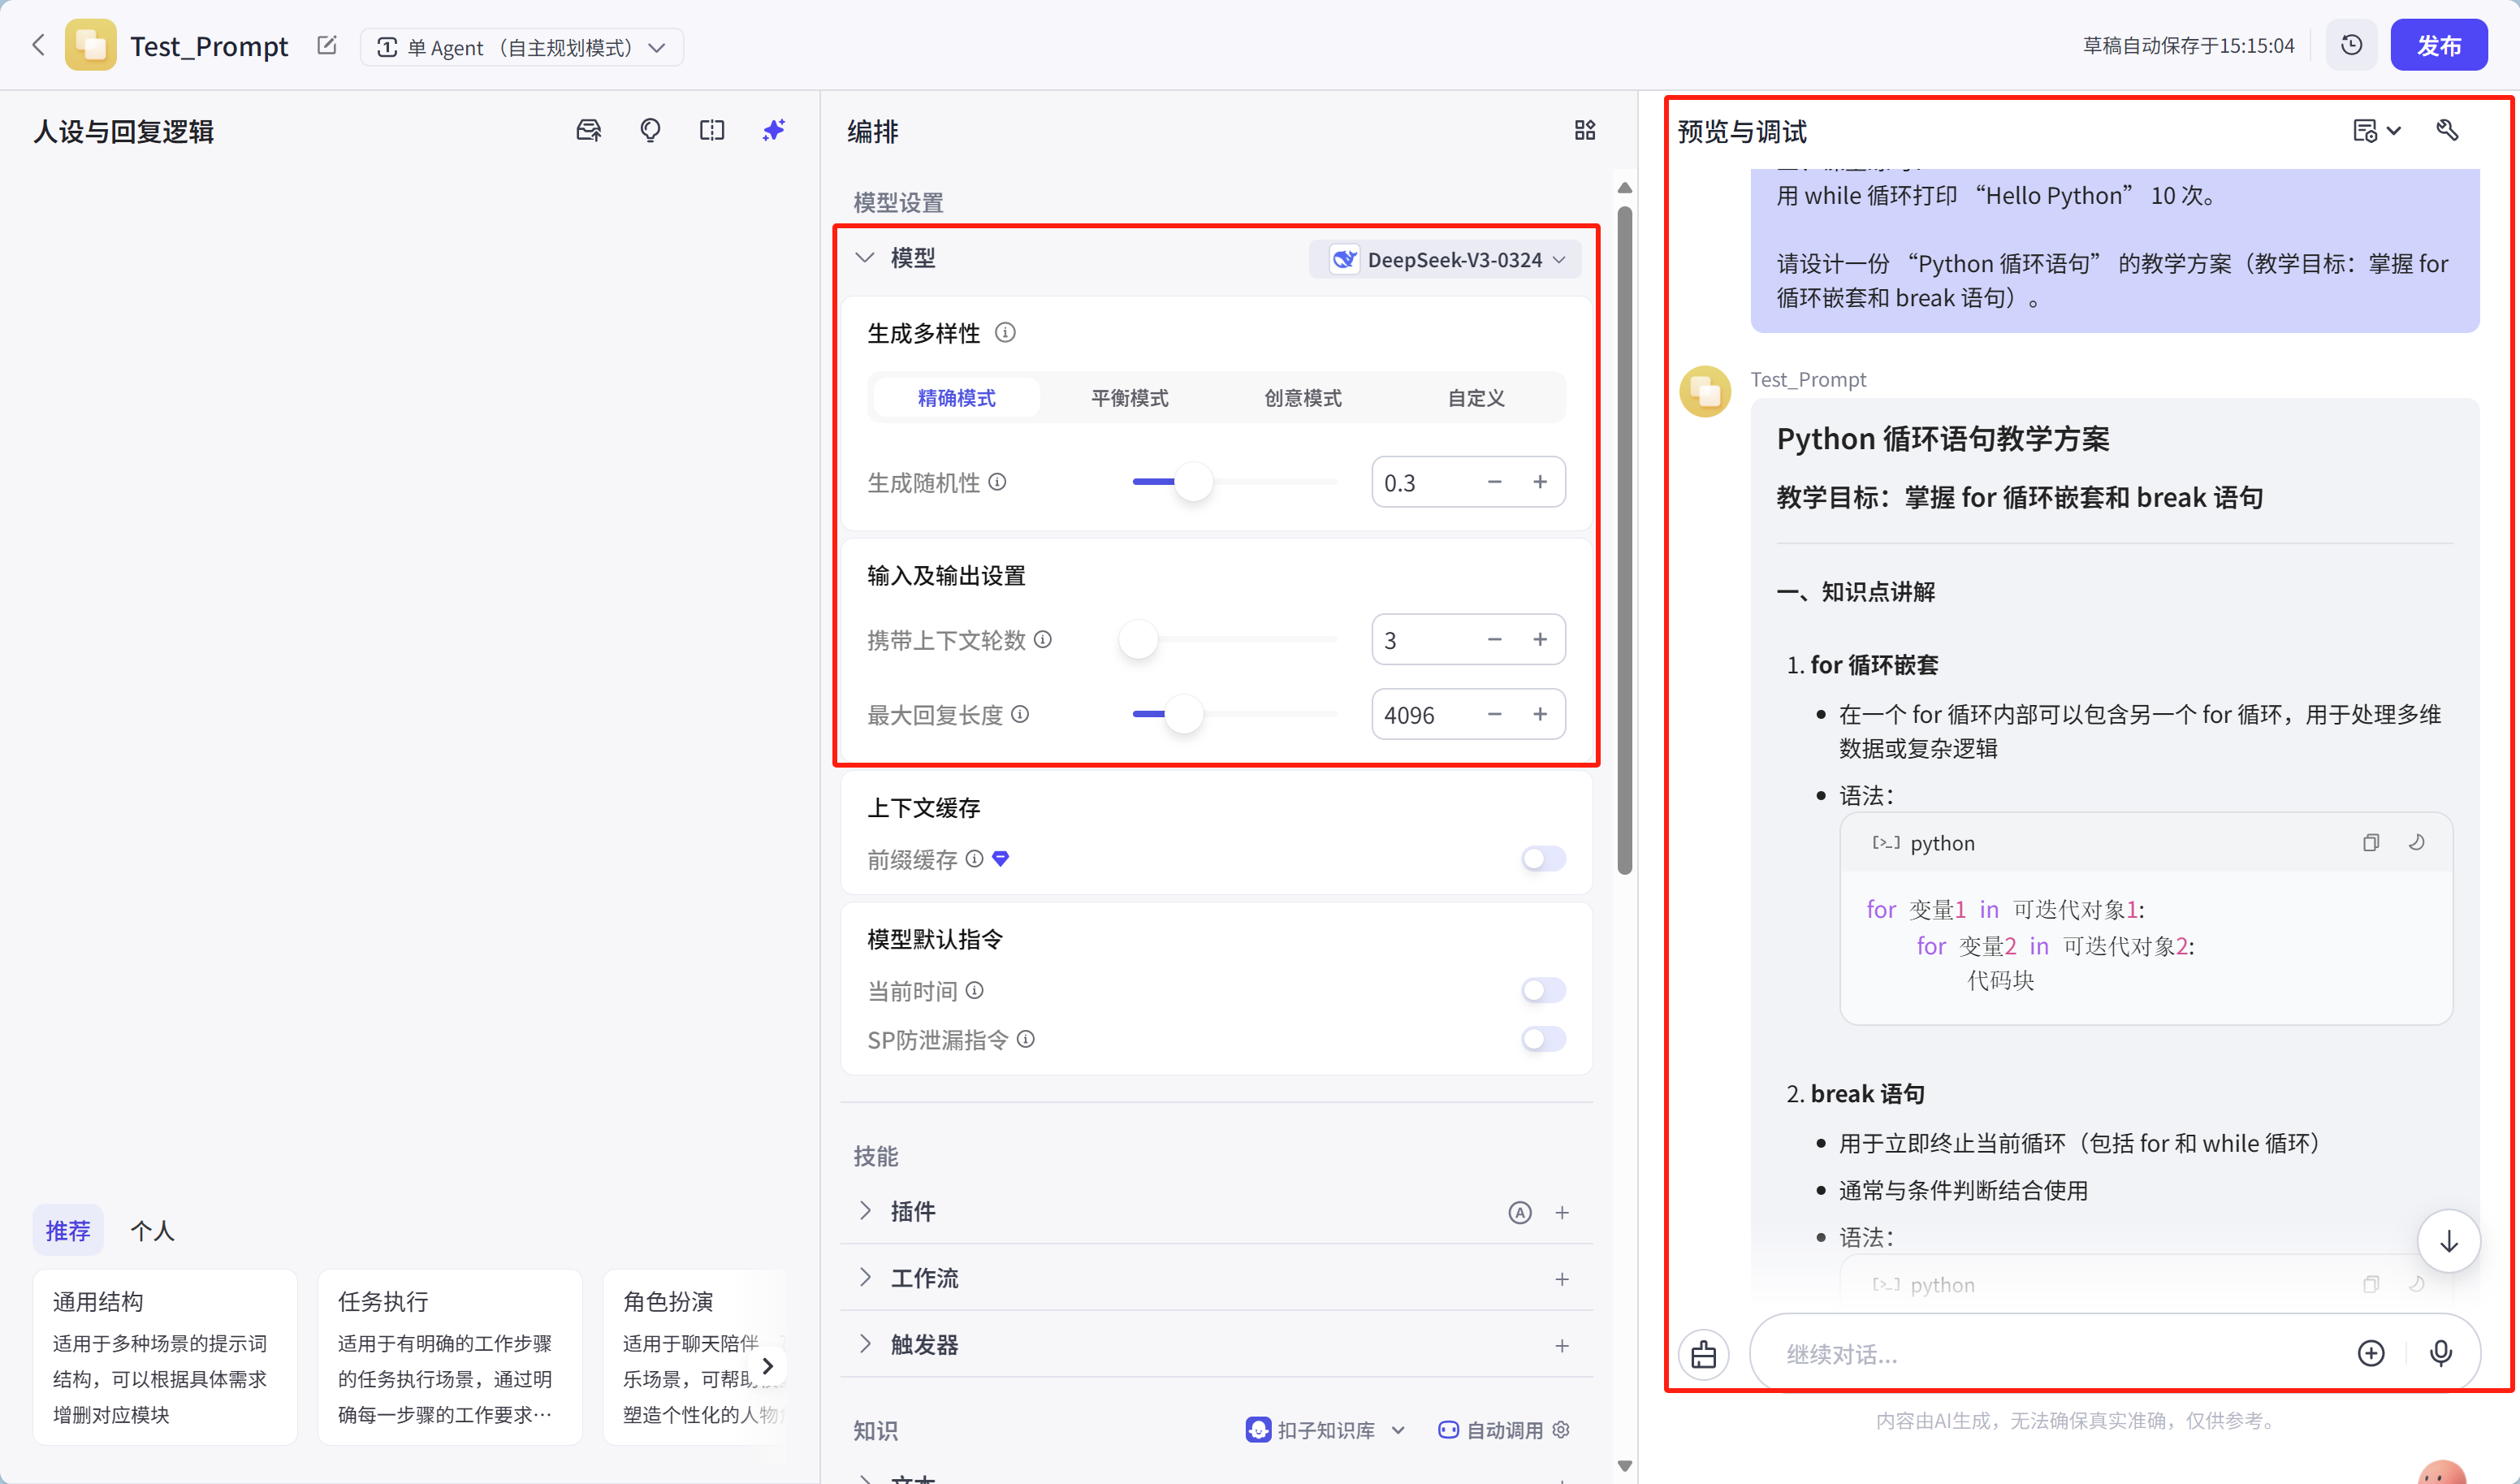Click the 生成随机性 slider handle
This screenshot has width=2520, height=1484.
point(1193,482)
